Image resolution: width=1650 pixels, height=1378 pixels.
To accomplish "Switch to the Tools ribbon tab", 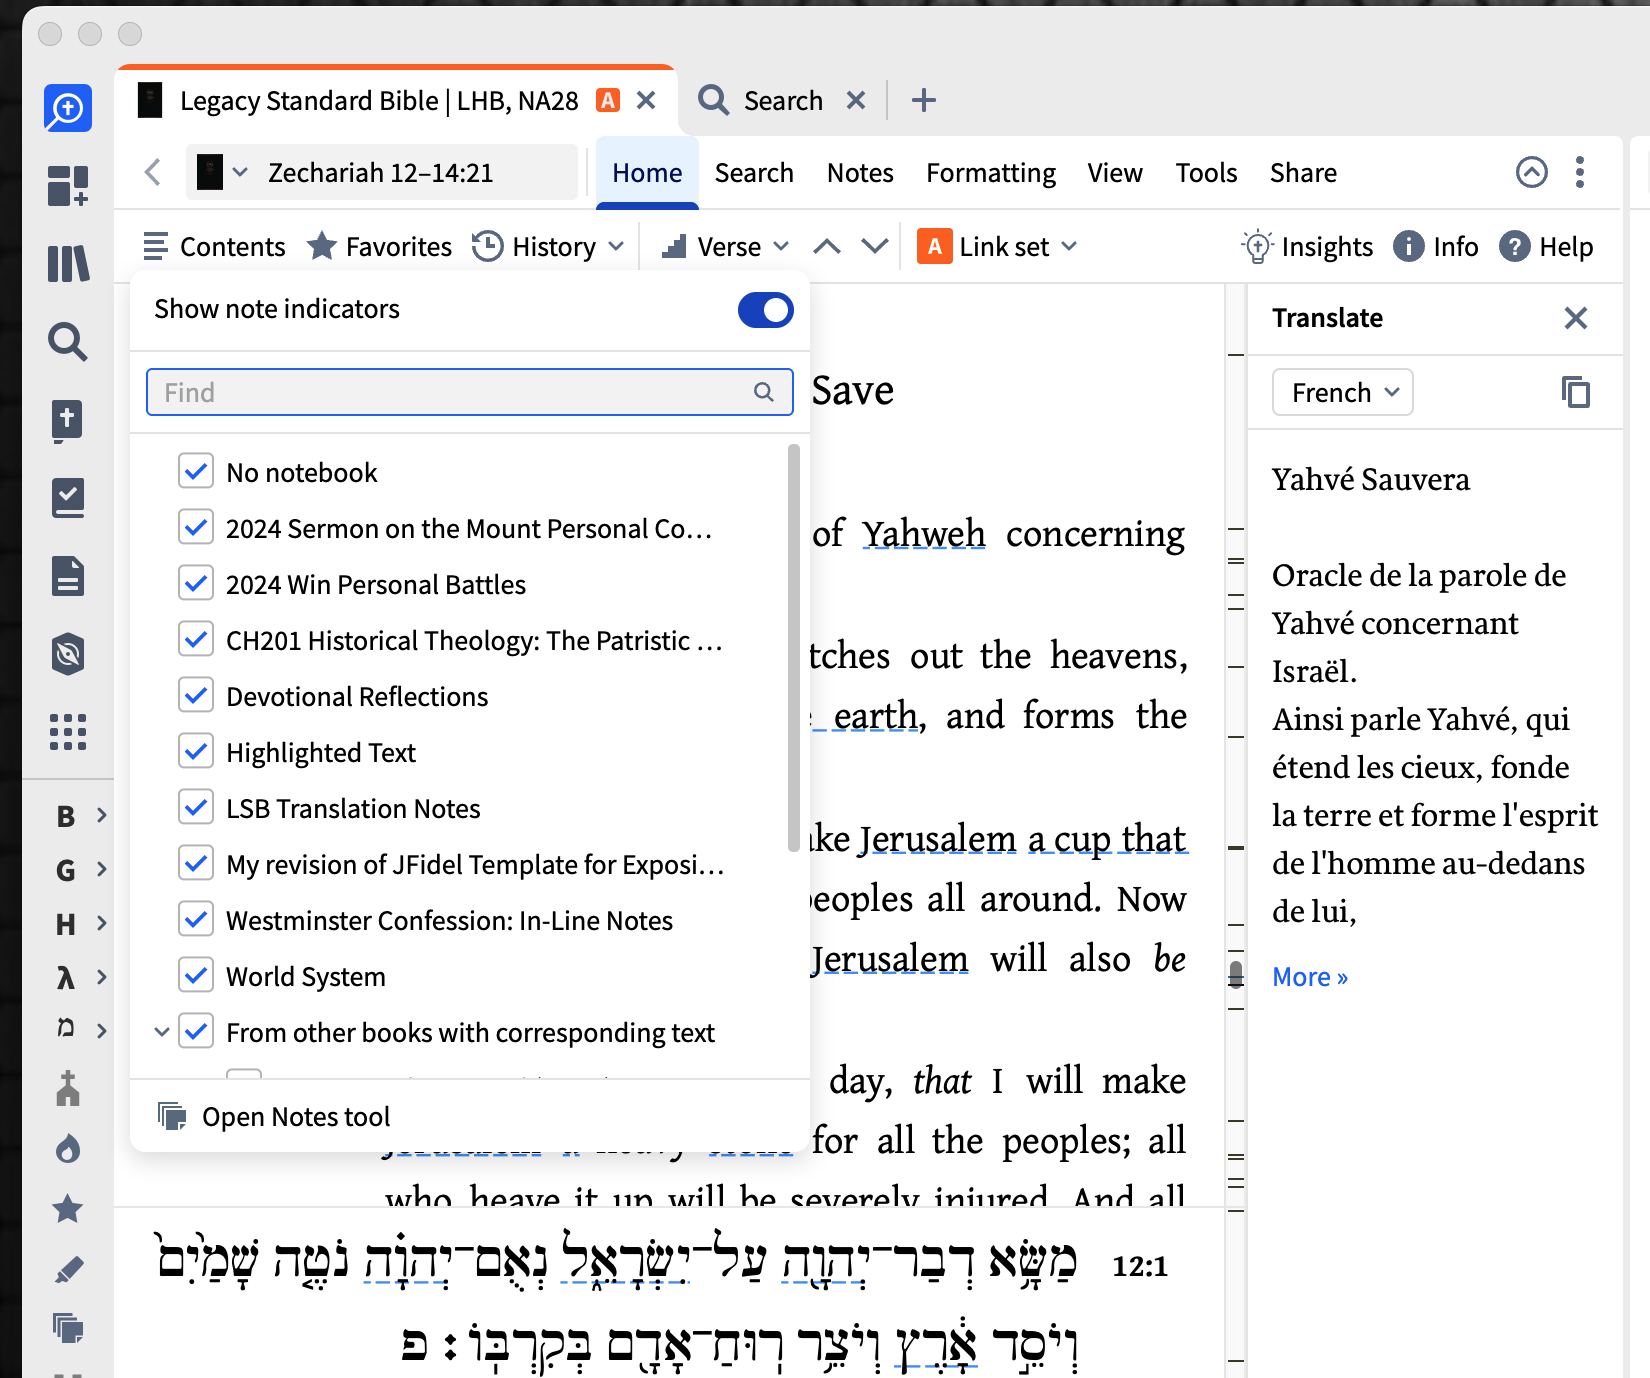I will click(x=1206, y=173).
